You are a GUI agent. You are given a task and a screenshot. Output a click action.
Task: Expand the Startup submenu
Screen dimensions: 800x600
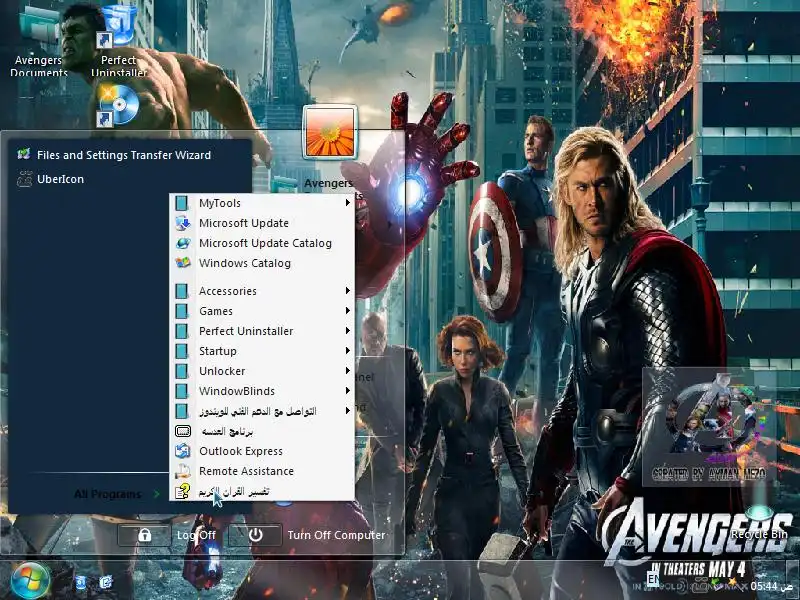pos(262,351)
